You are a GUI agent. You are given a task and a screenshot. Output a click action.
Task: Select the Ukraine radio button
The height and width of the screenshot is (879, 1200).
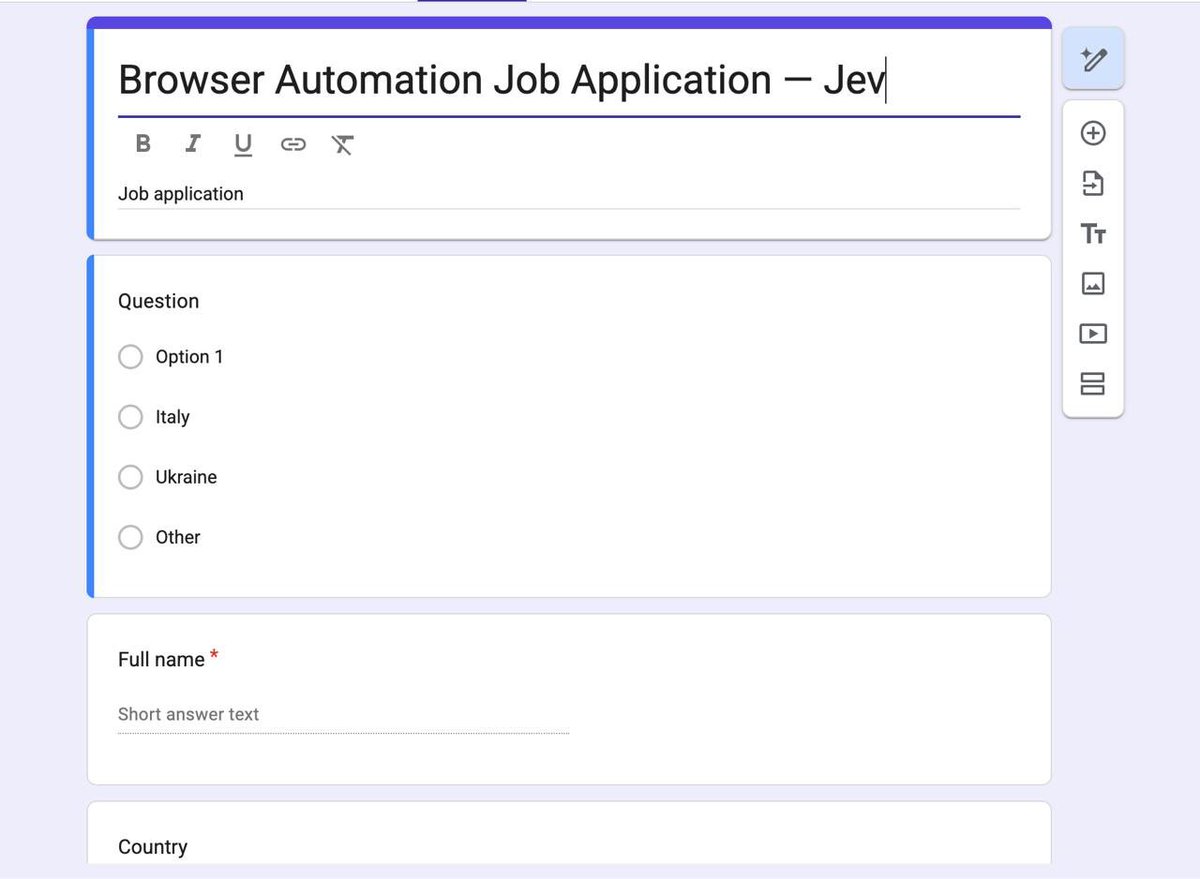(x=130, y=477)
